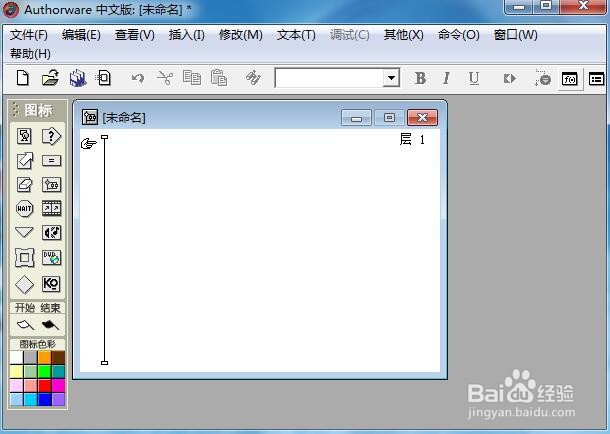Select the DVD icon in palette
The image size is (610, 434).
51,257
